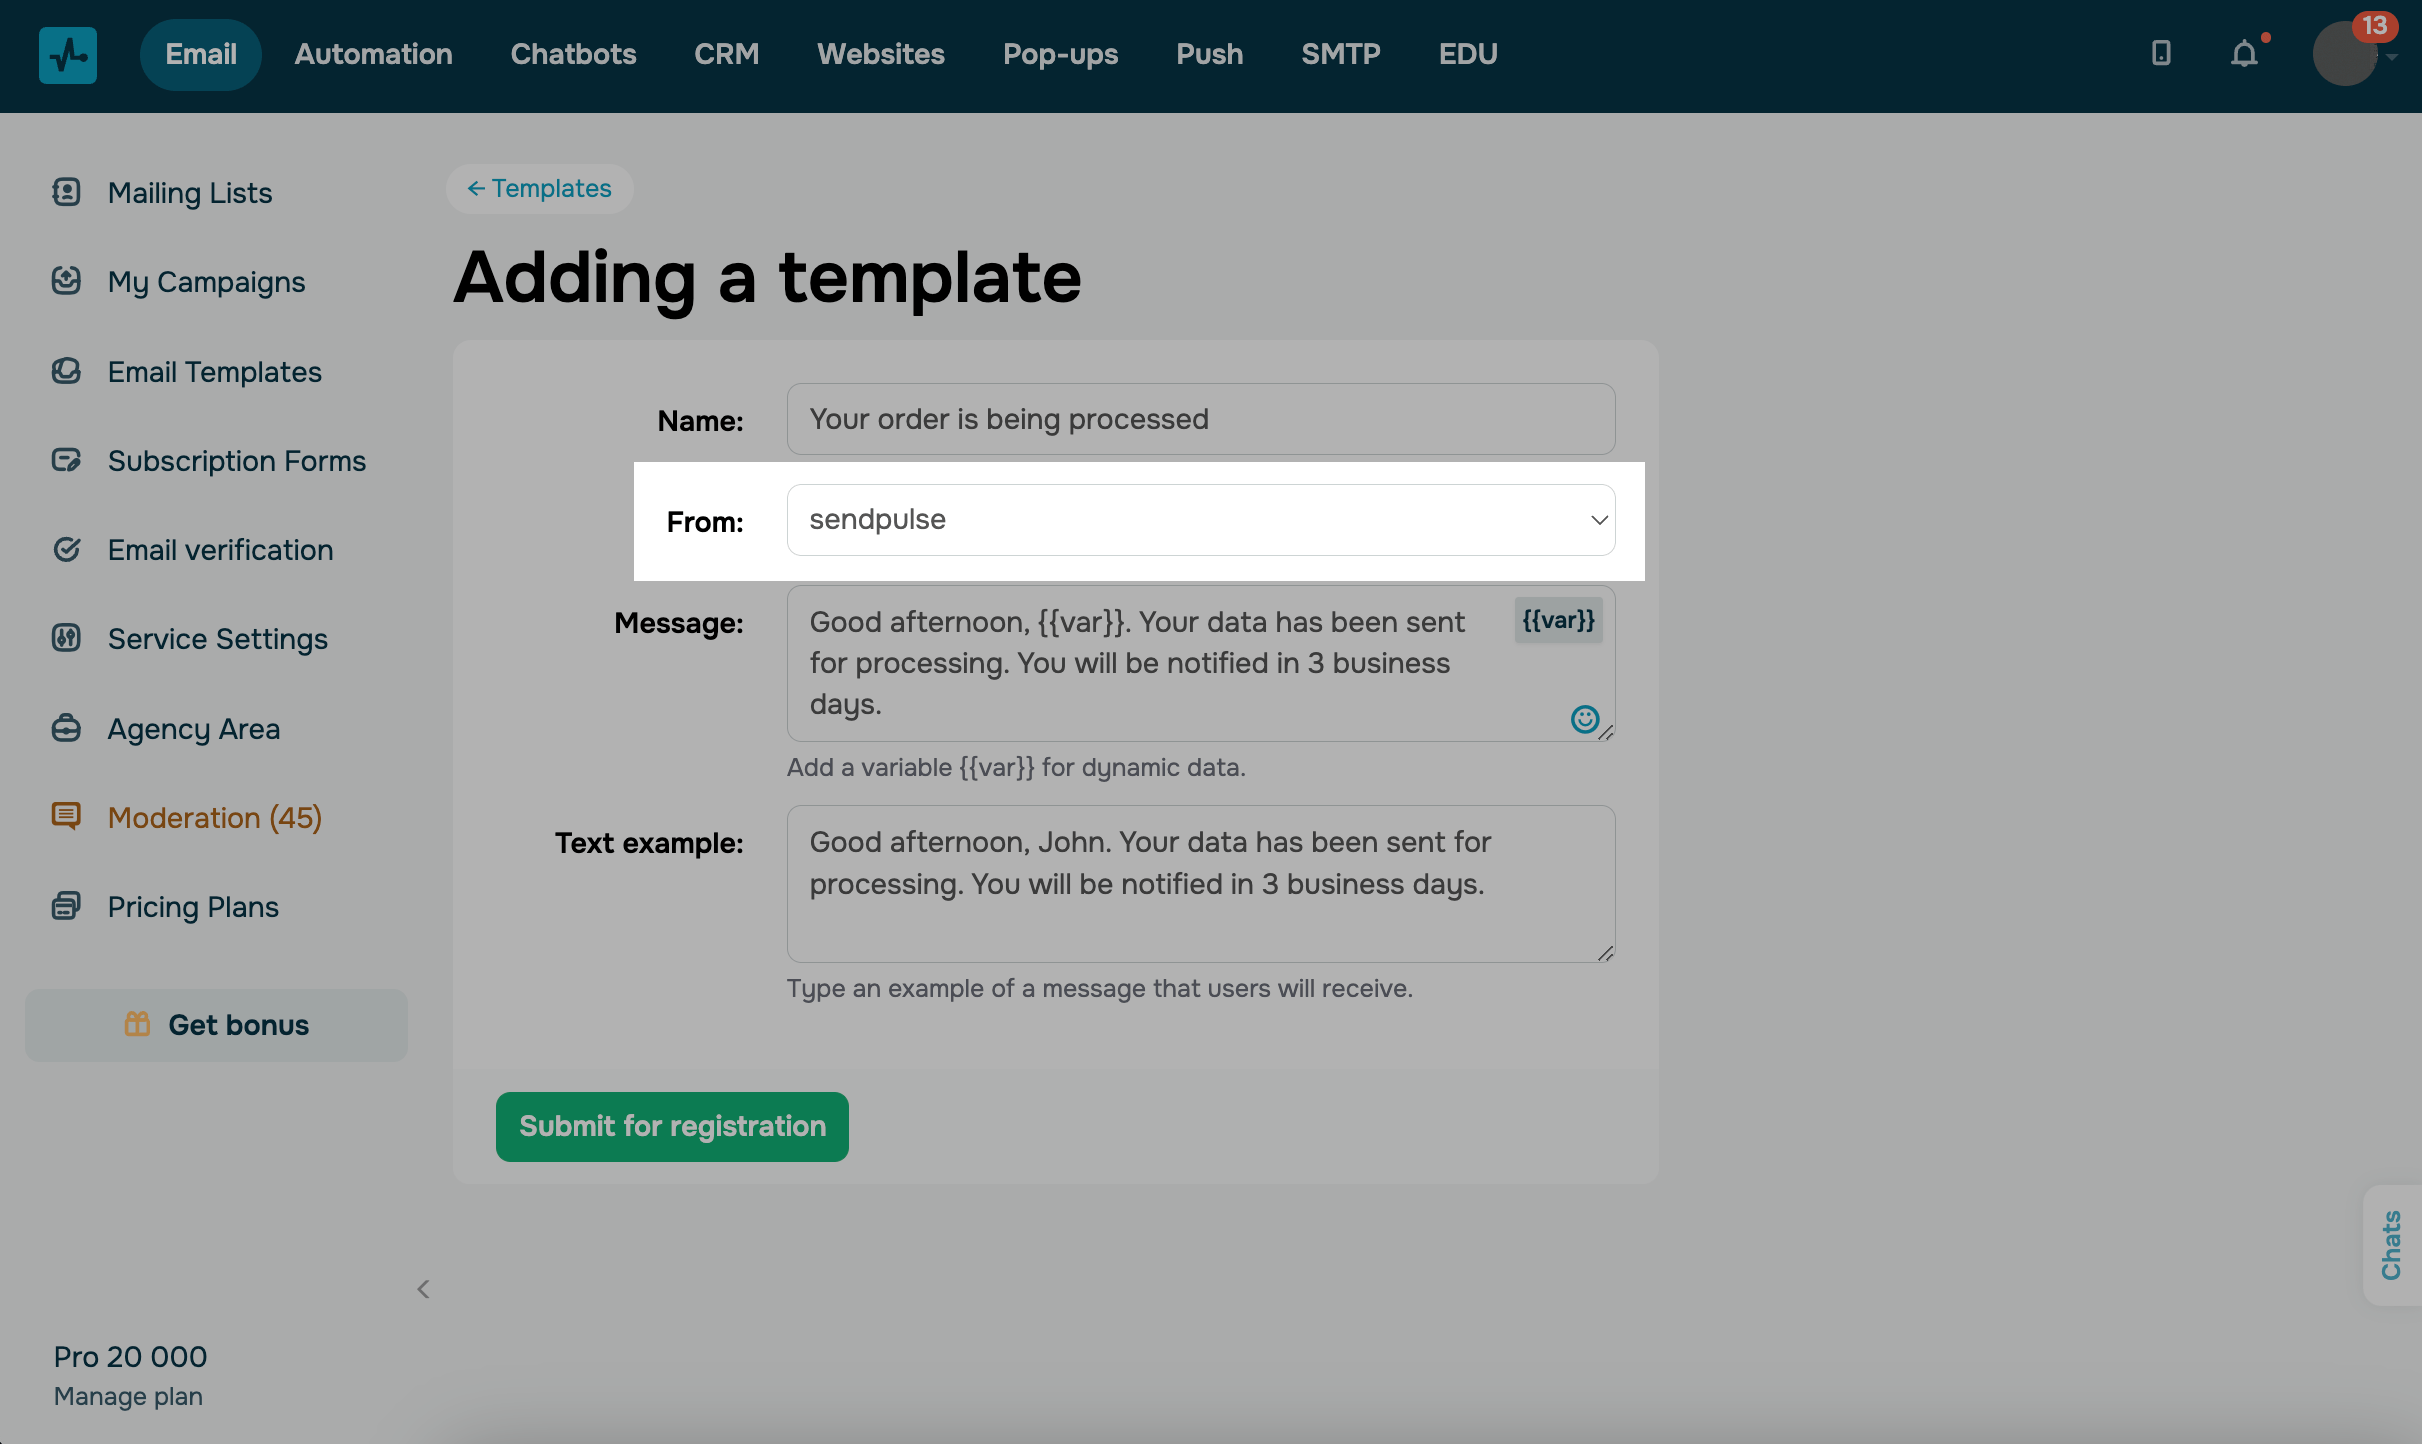Open Manage plan link

tap(128, 1396)
